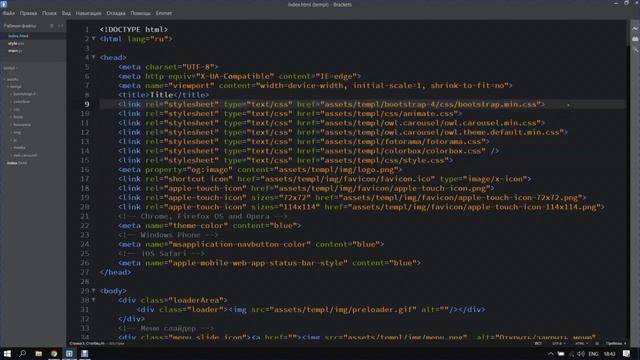The image size is (640, 360).
Task: Fold the loaderArea div at line 30
Action: tap(93, 300)
